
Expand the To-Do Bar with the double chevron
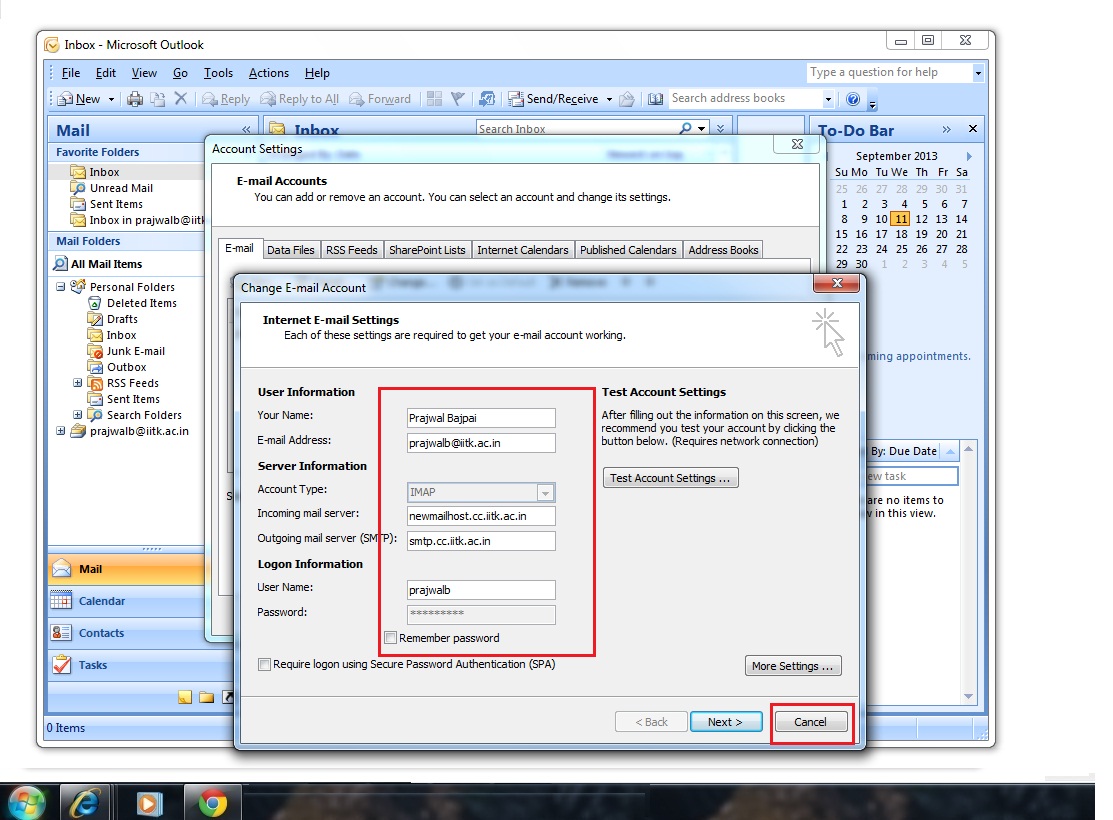[x=946, y=129]
